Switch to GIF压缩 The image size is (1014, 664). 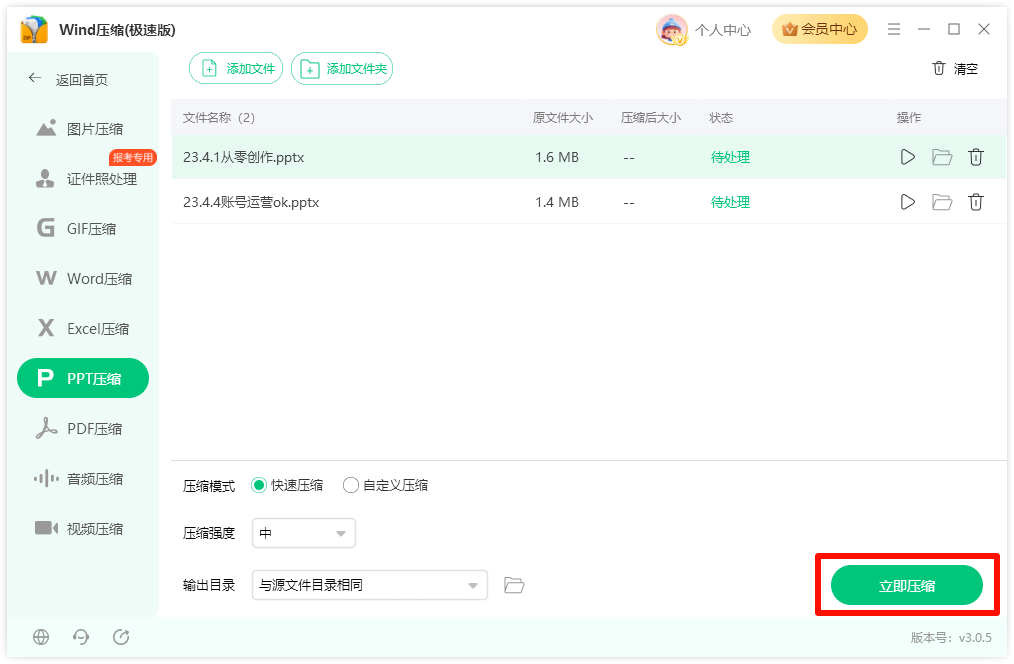pos(83,229)
